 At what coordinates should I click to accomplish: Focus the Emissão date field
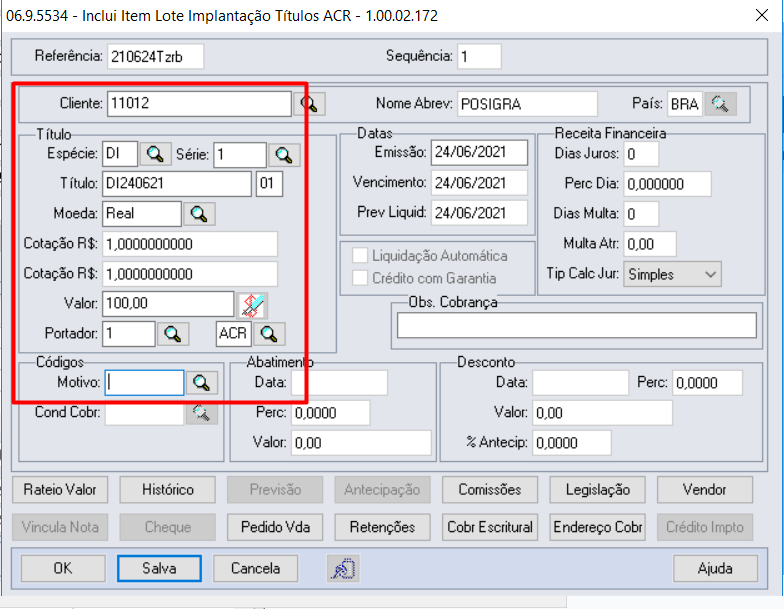(479, 152)
